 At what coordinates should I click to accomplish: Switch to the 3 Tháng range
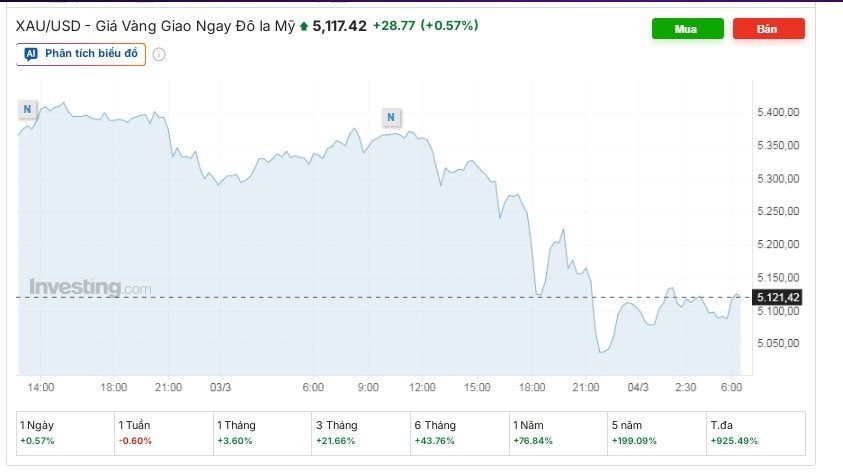point(360,432)
